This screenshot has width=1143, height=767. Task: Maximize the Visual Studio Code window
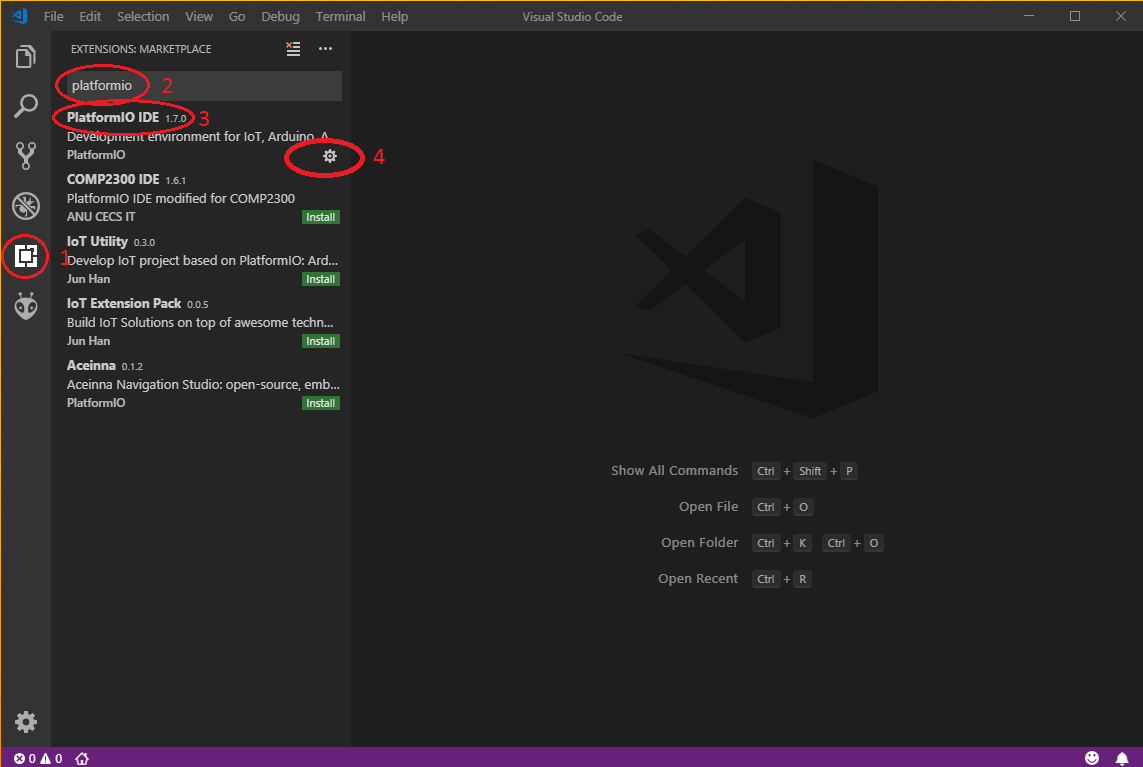click(1074, 16)
